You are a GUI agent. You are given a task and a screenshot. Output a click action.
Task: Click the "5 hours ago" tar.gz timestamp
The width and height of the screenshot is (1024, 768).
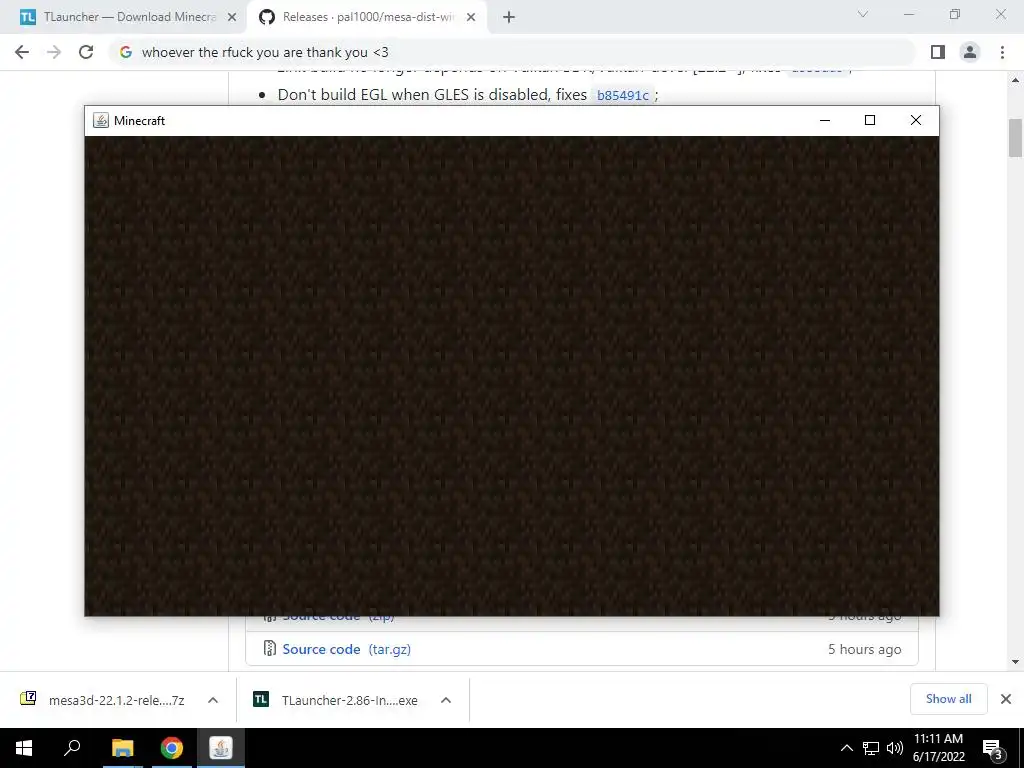pos(865,649)
